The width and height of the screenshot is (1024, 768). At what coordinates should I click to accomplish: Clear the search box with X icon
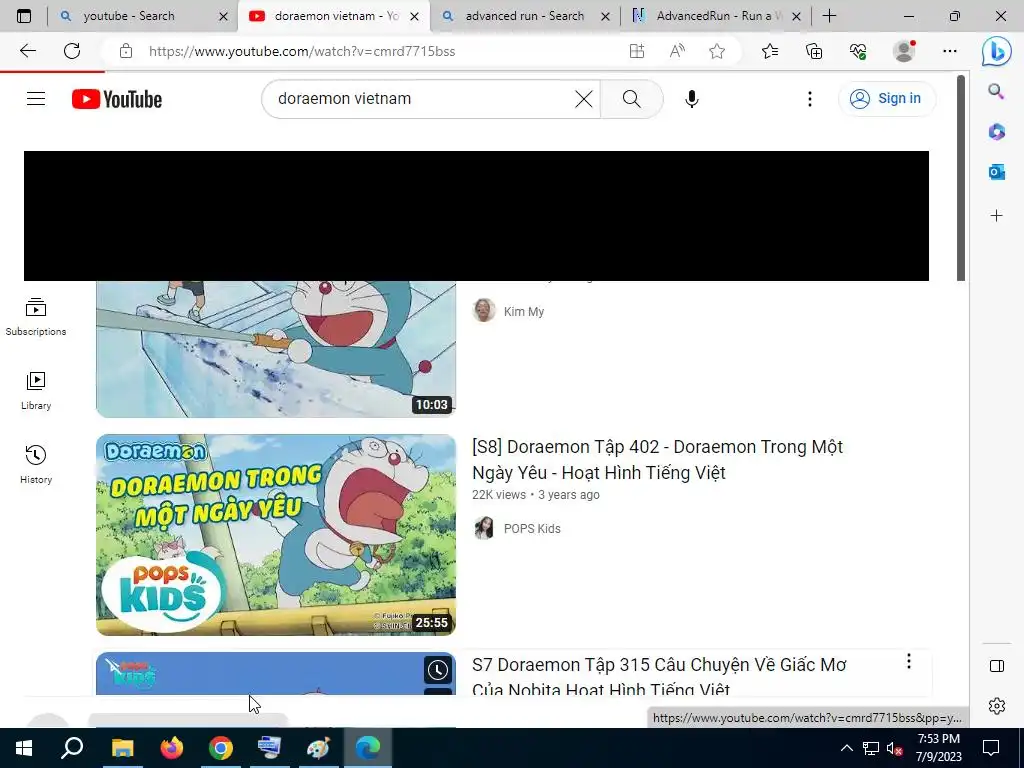coord(584,99)
